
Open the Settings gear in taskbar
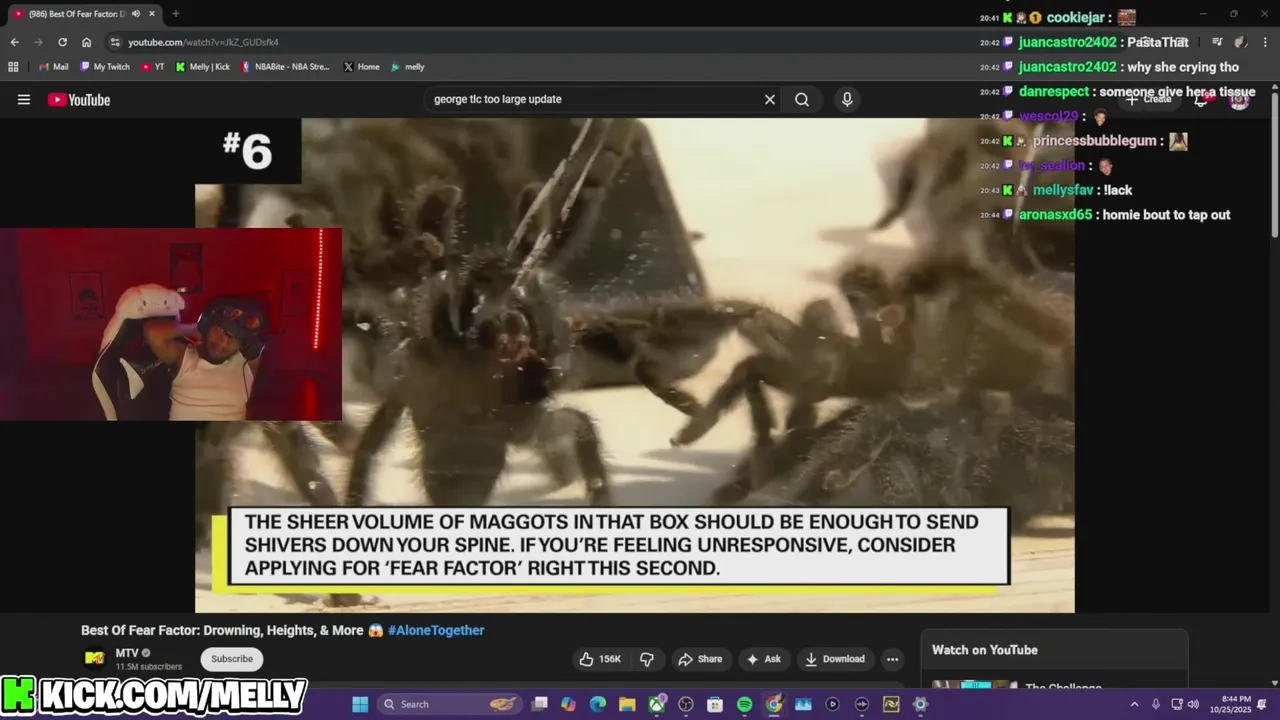920,704
